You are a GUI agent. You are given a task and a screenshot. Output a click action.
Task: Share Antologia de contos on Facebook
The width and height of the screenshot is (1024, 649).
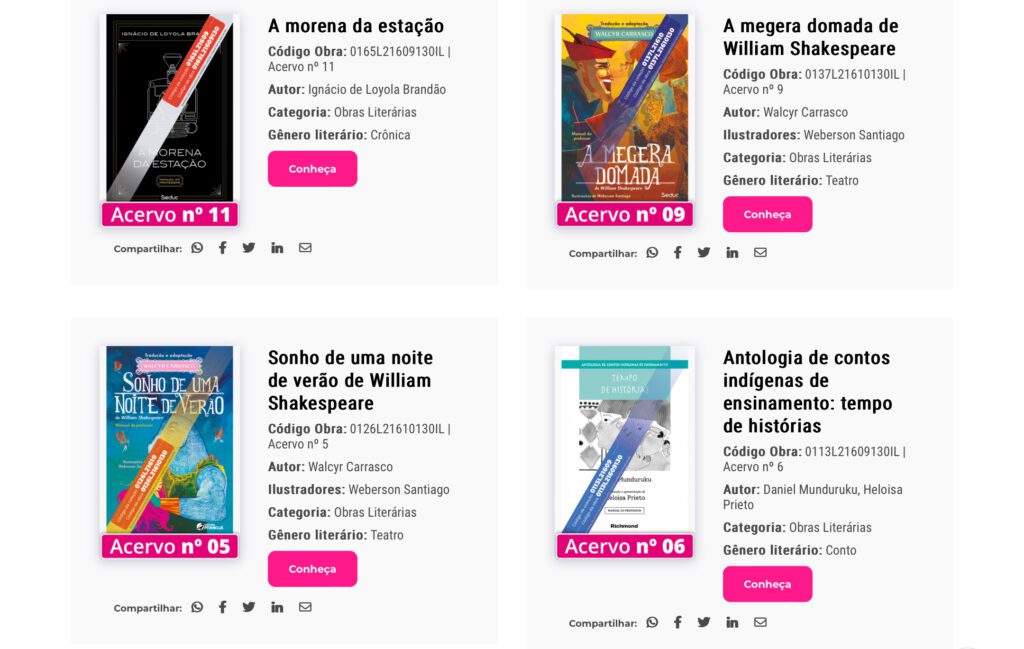[678, 622]
